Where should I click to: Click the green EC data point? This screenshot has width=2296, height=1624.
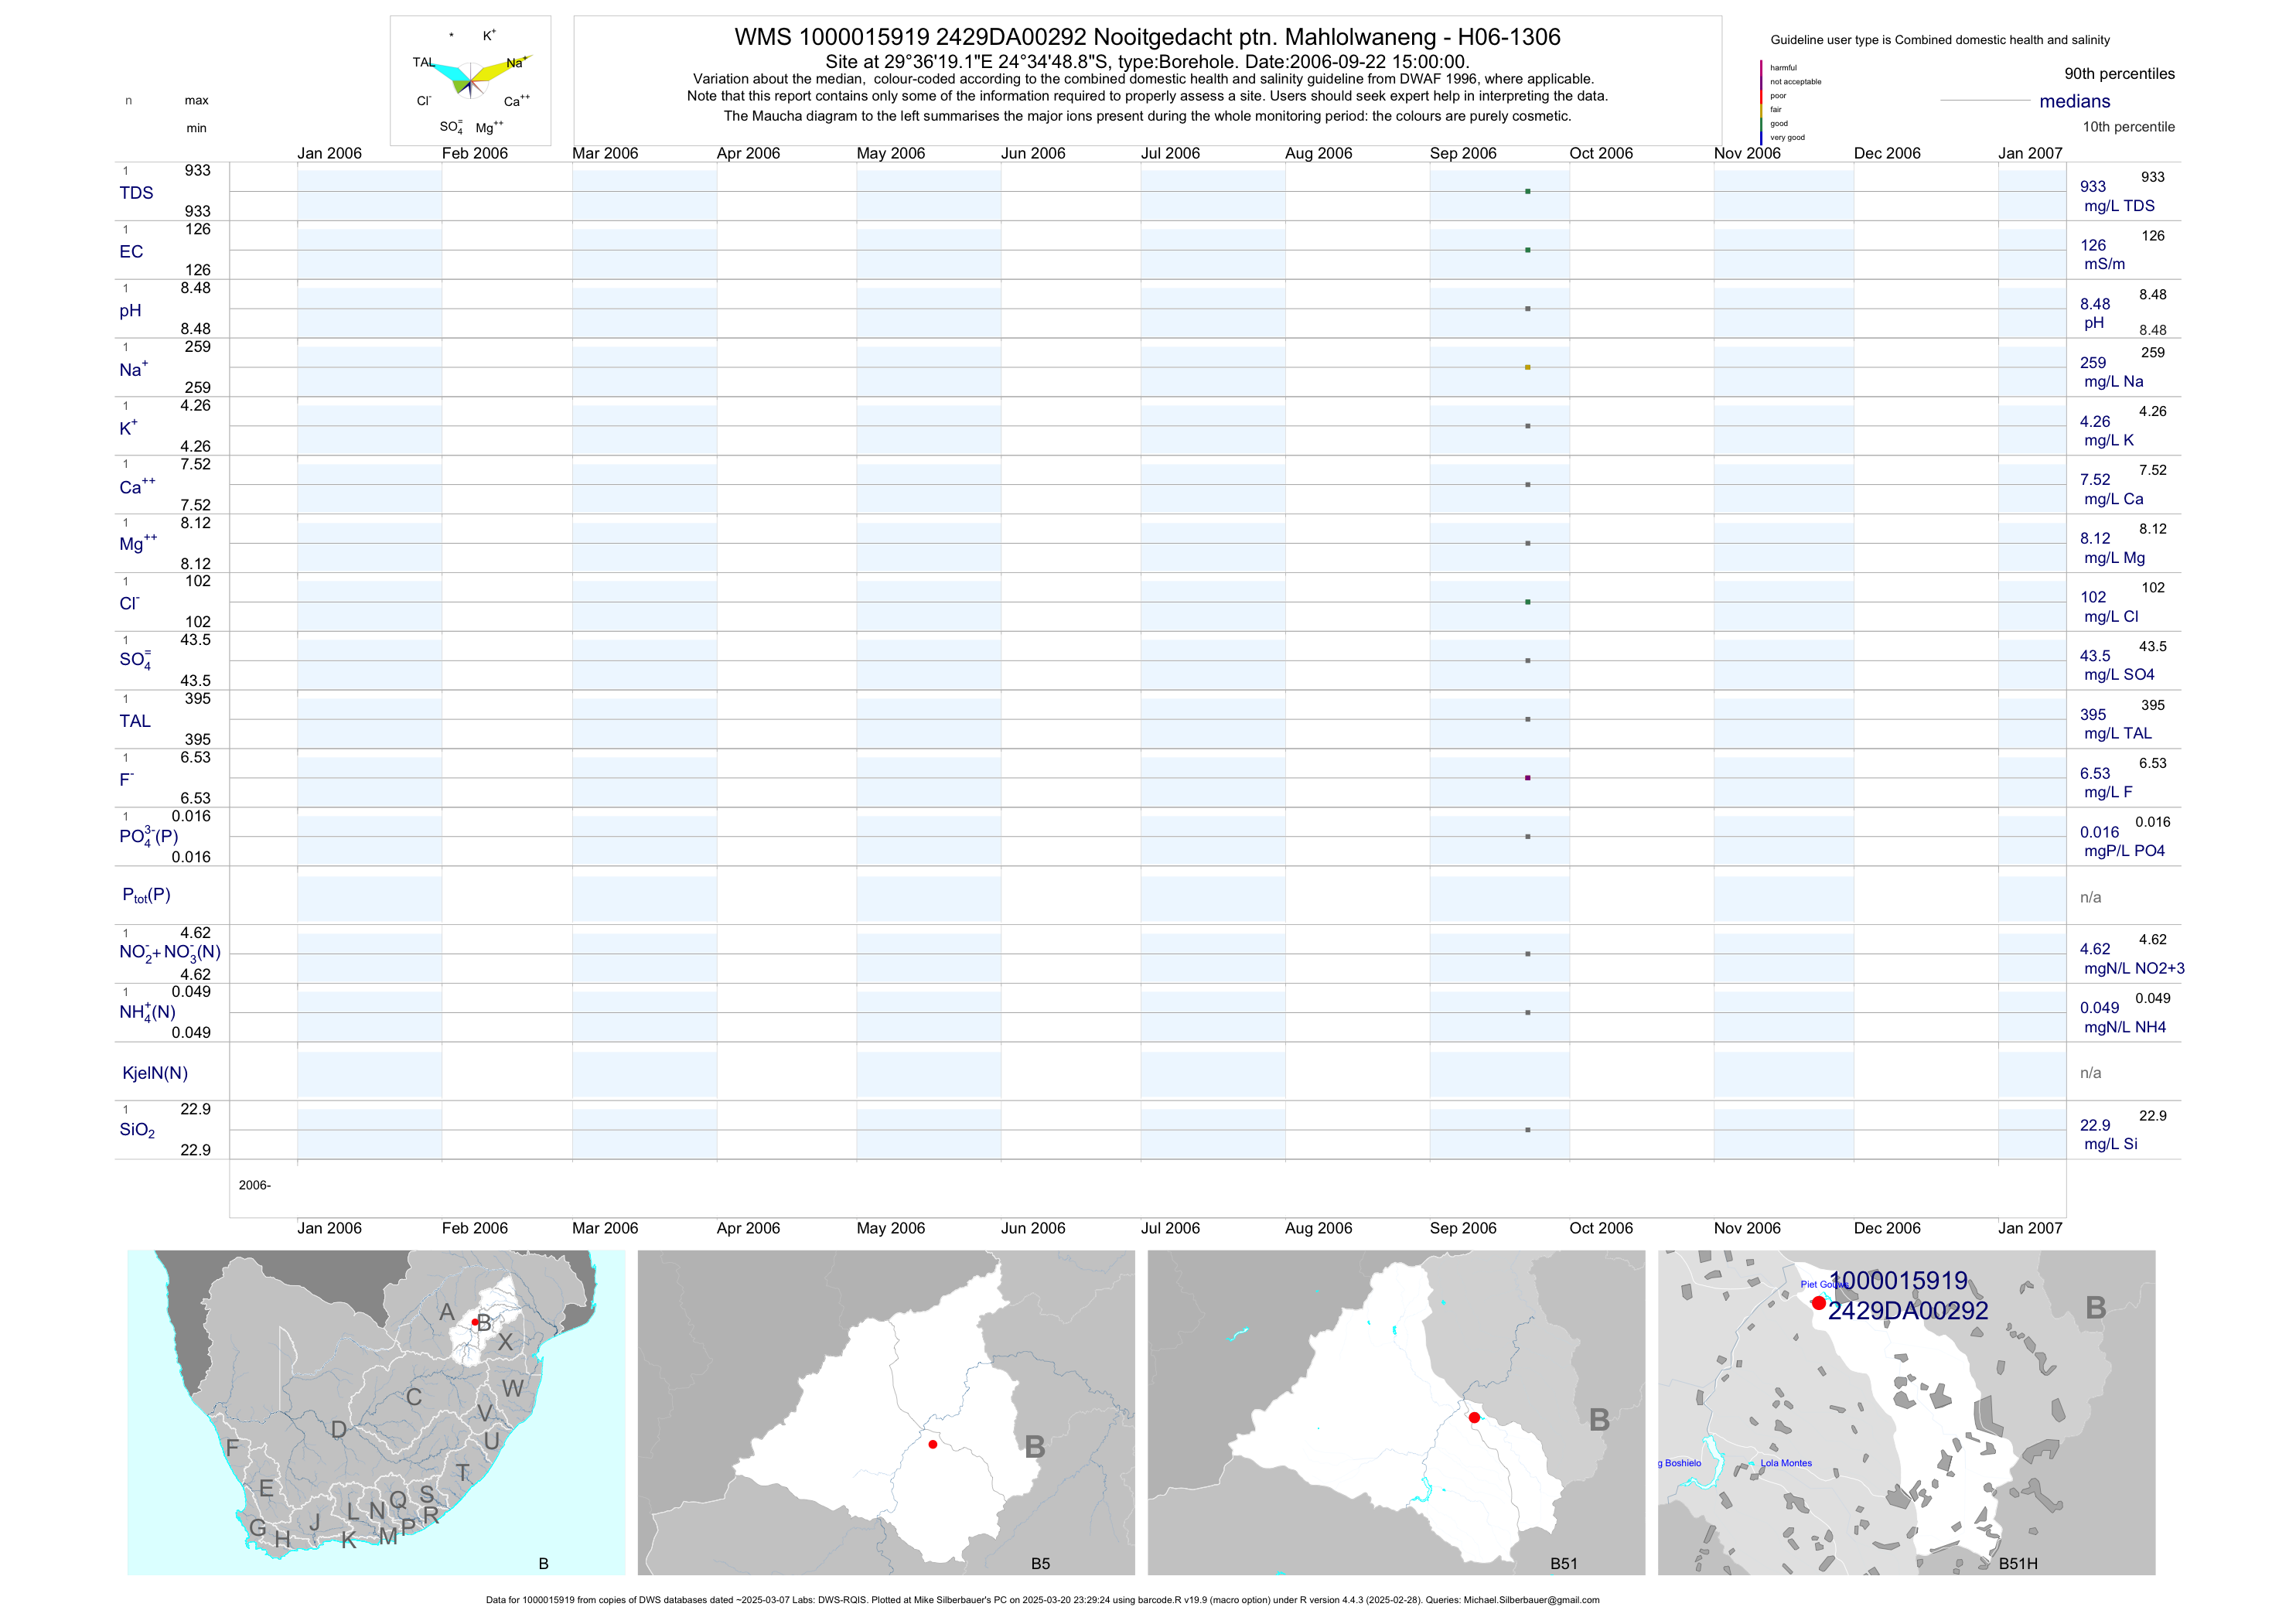point(1527,250)
